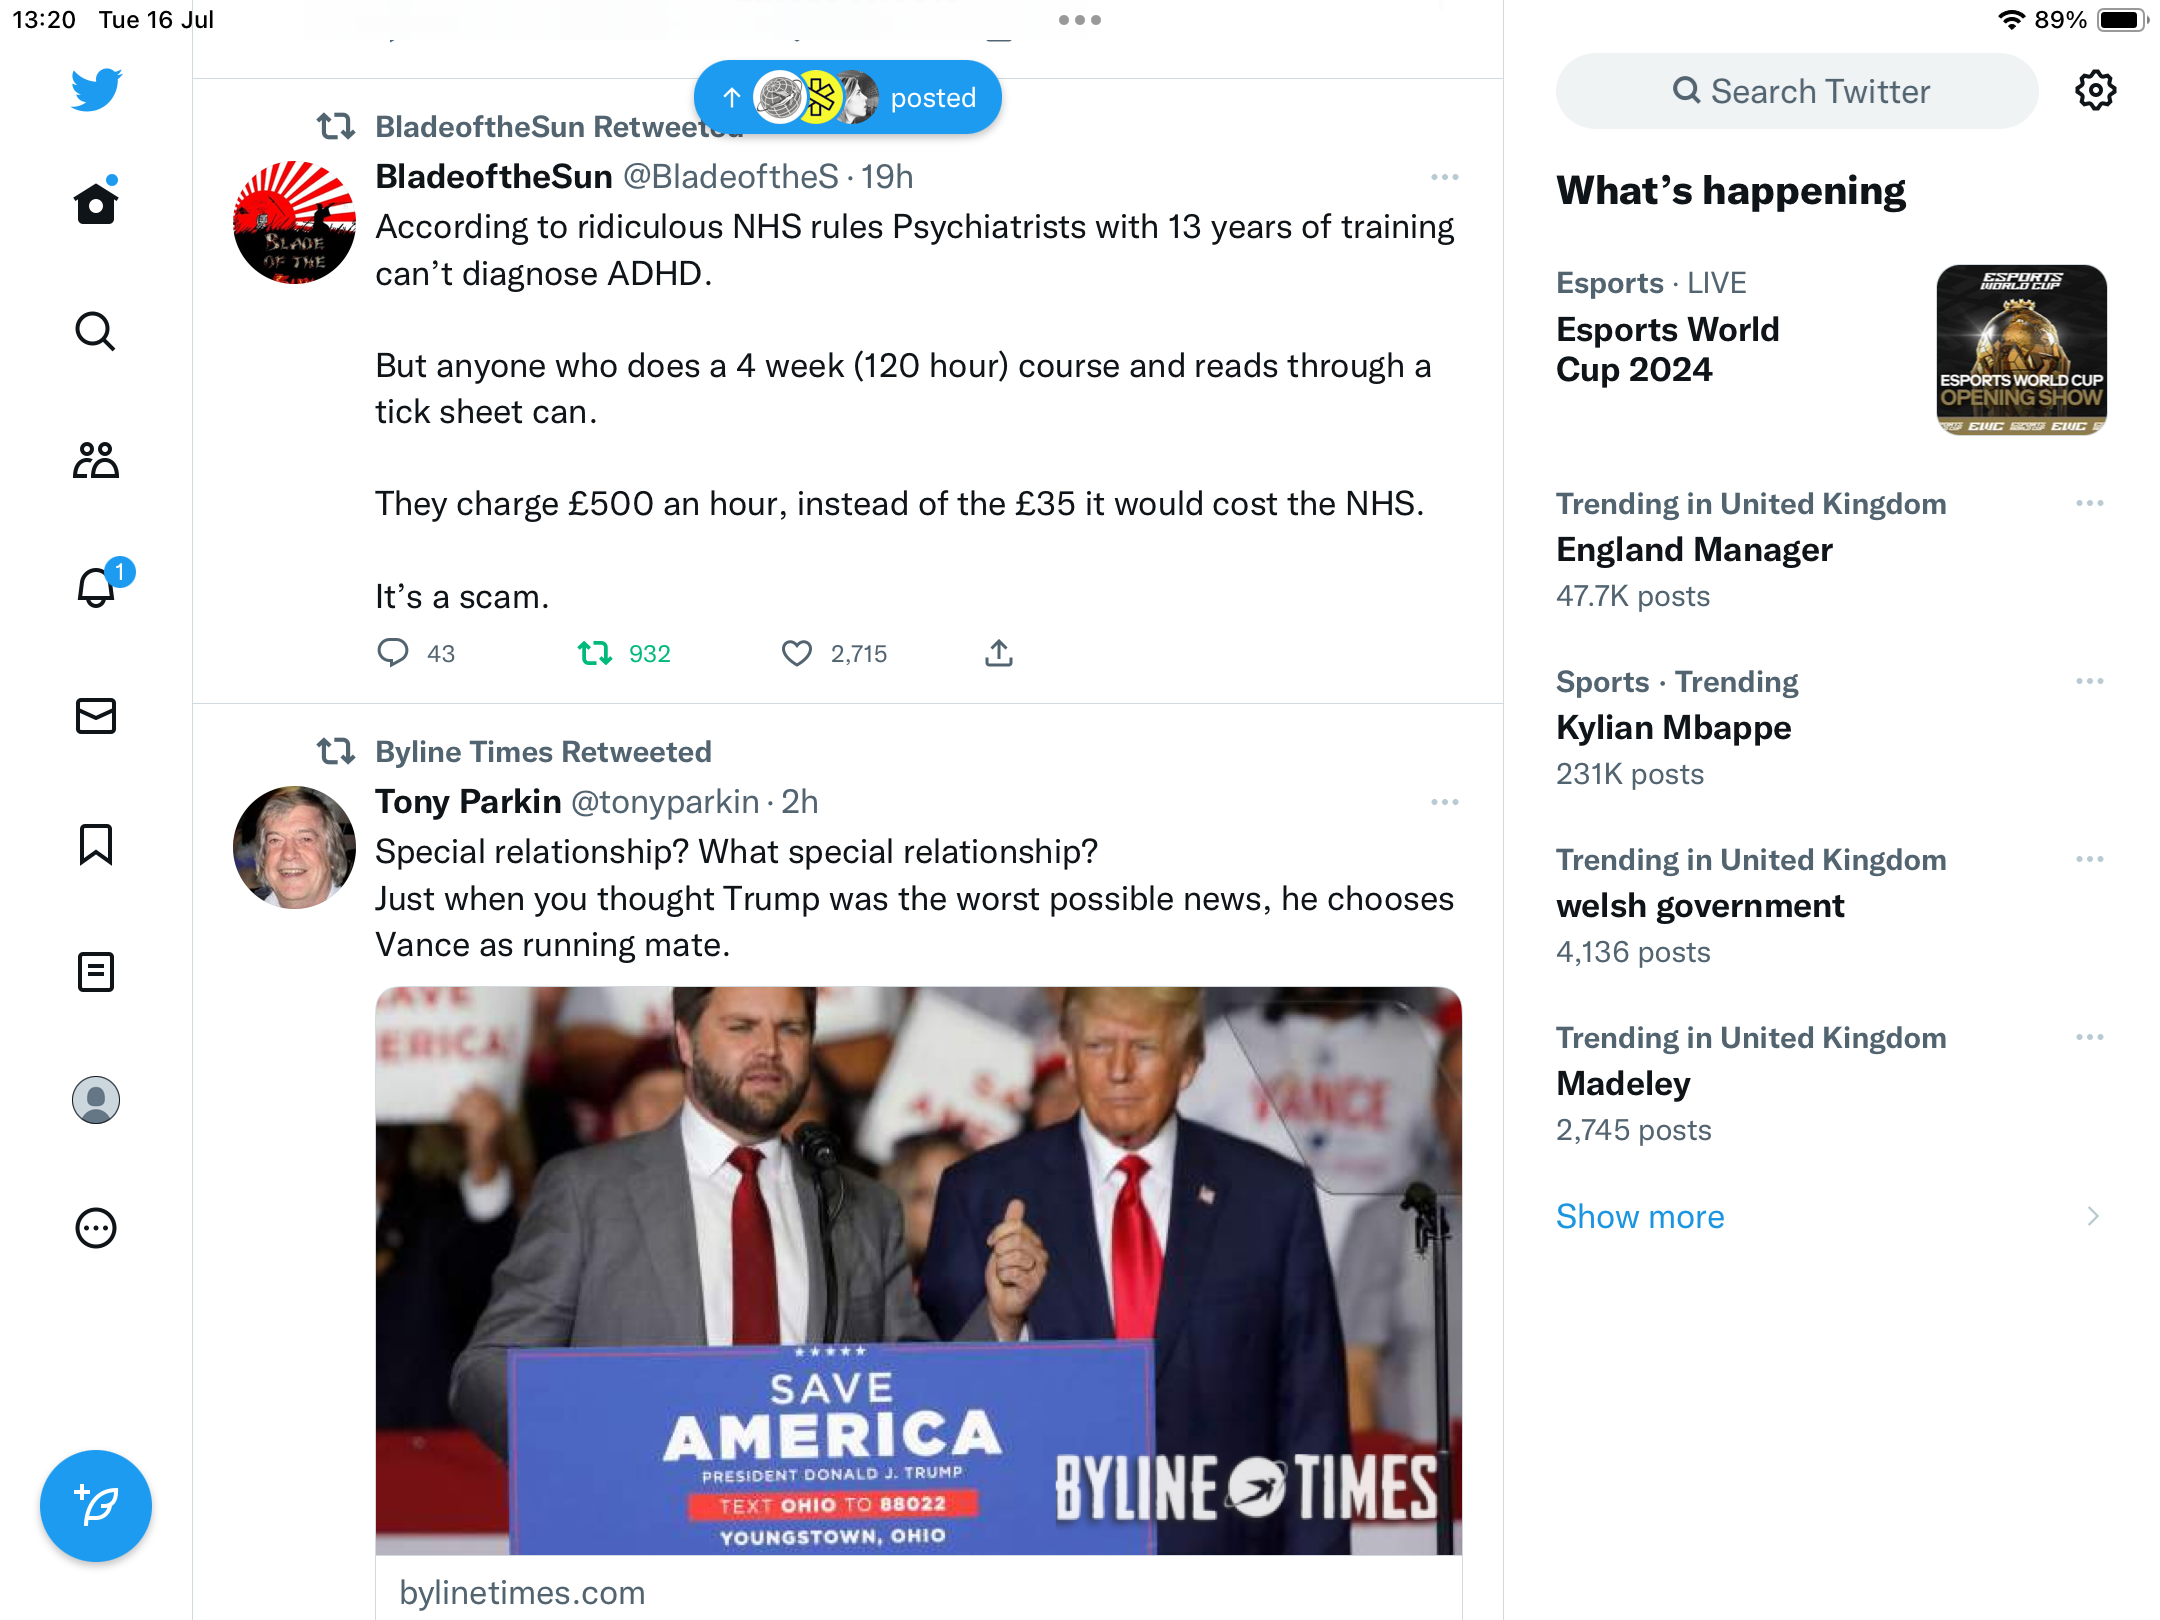
Task: Open Notifications bell with badge
Action: [x=97, y=588]
